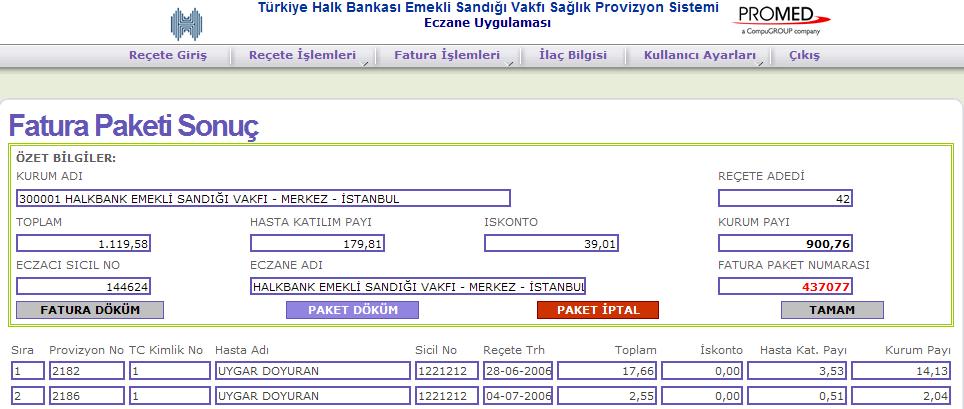Open the Kullanıcı Ayarları menu
This screenshot has width=964, height=409.
[700, 55]
